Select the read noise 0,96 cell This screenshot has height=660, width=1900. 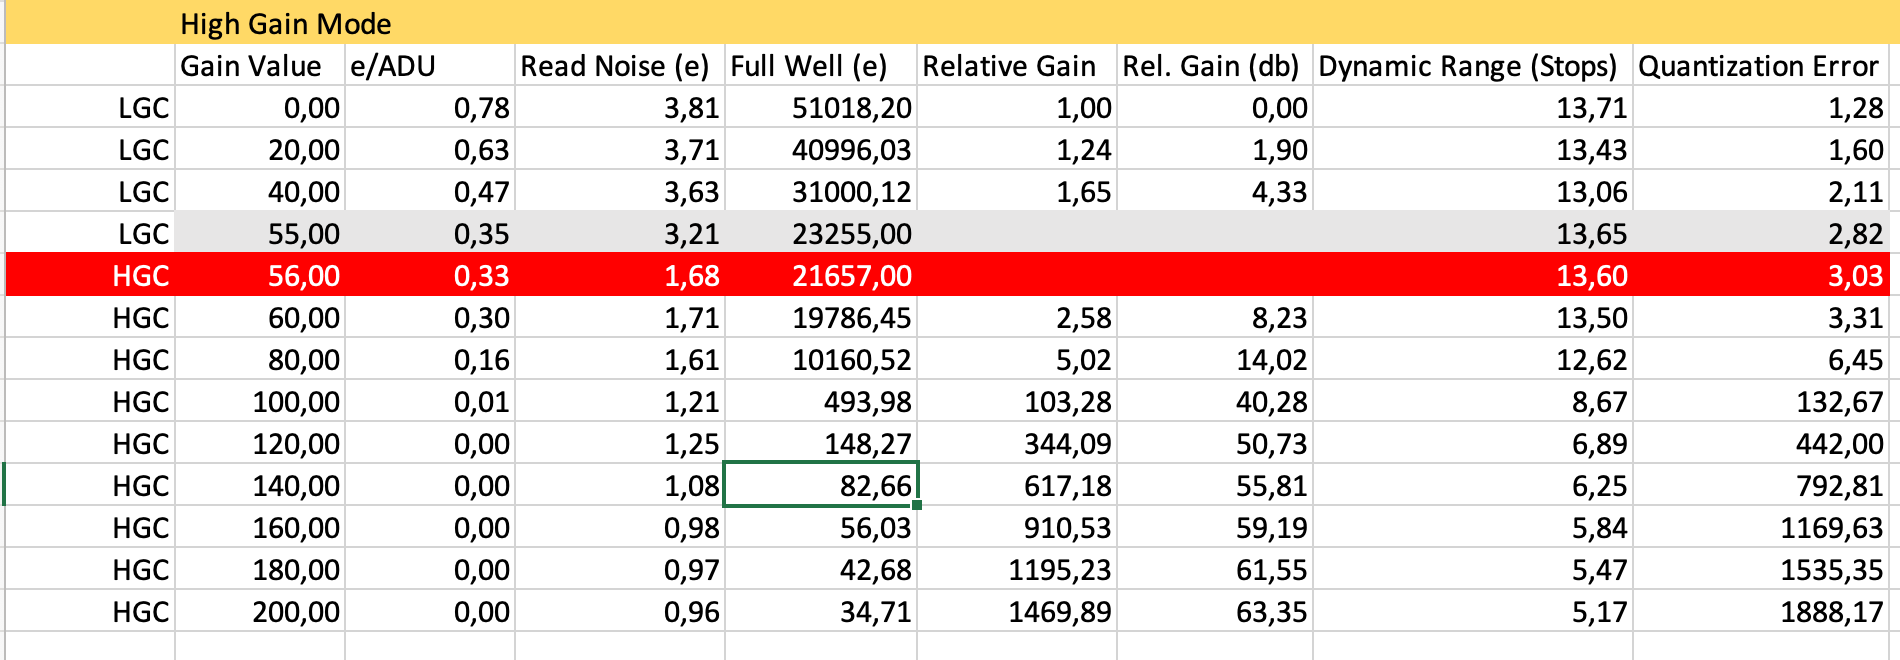click(620, 611)
